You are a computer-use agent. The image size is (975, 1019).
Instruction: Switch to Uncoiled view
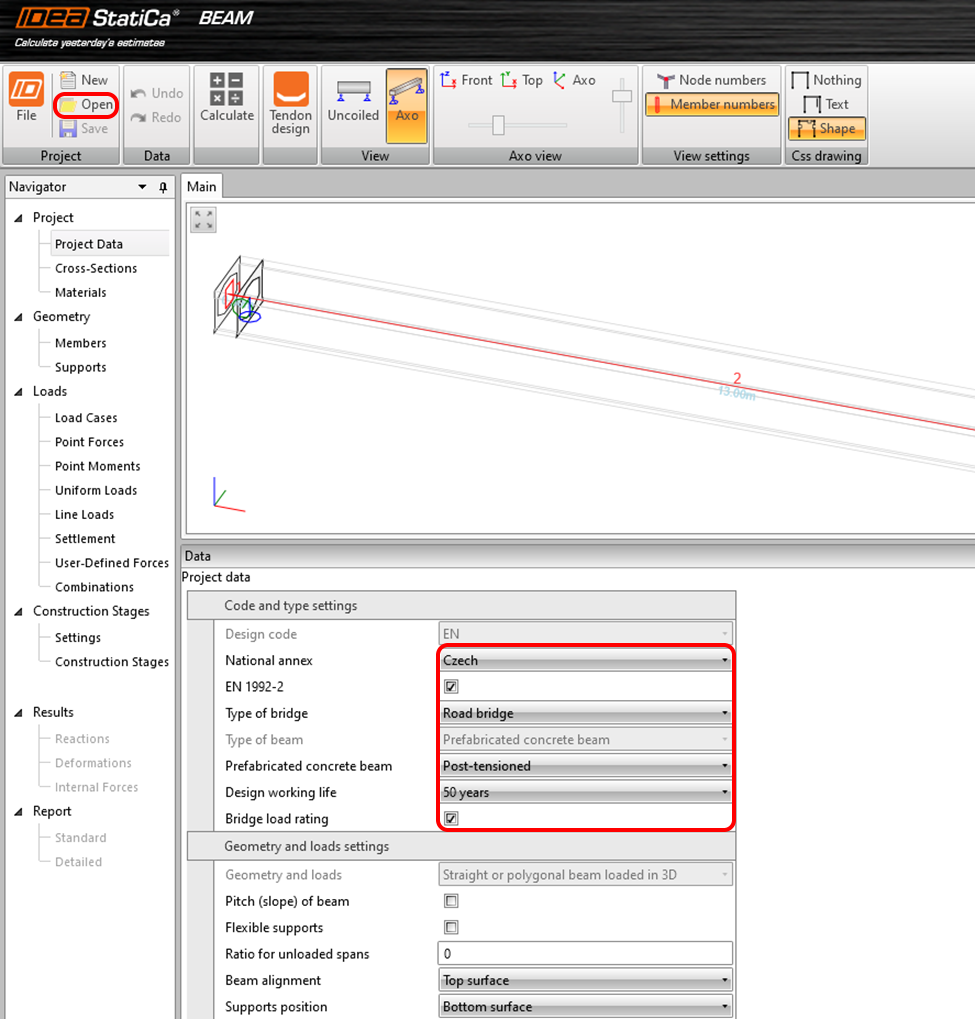pos(353,91)
